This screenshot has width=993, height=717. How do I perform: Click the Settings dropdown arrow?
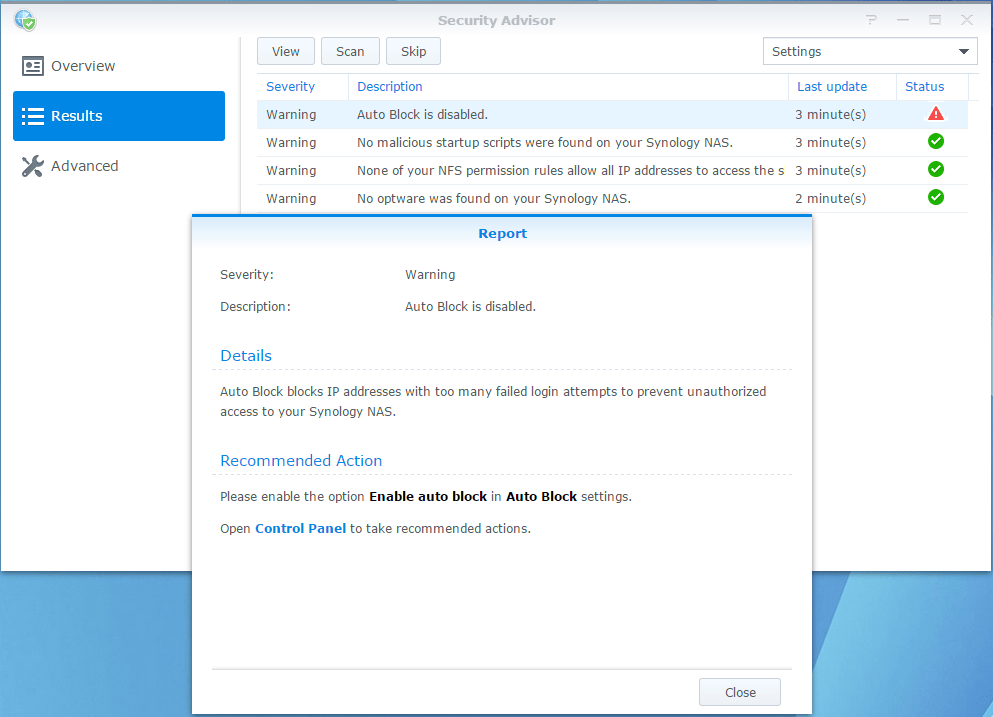point(963,51)
